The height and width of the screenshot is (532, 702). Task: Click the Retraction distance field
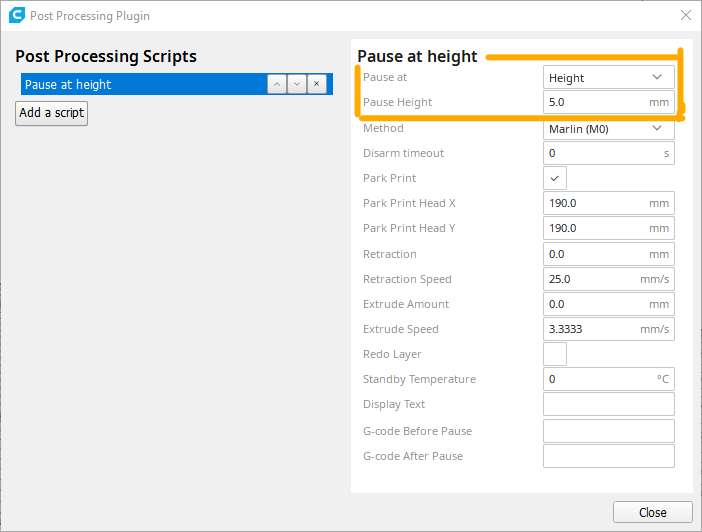click(x=609, y=254)
